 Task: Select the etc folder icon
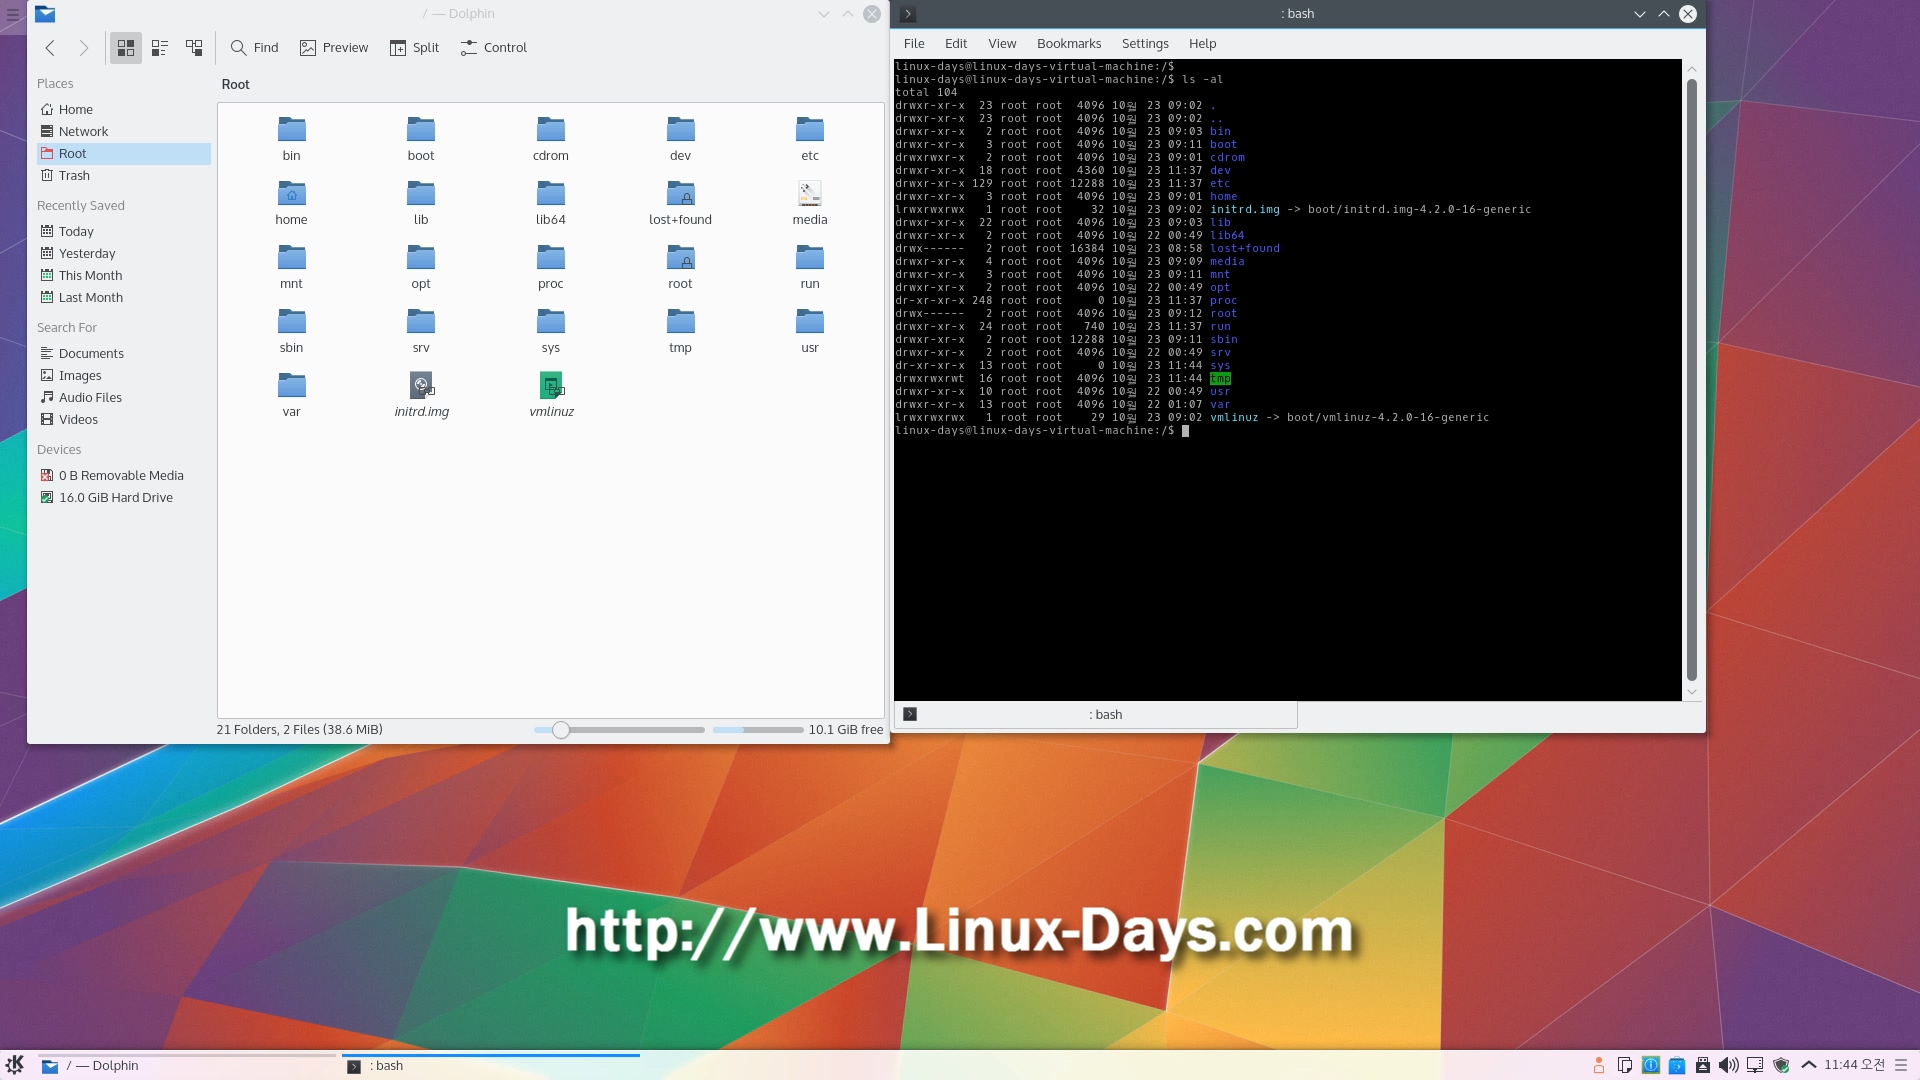pyautogui.click(x=810, y=130)
